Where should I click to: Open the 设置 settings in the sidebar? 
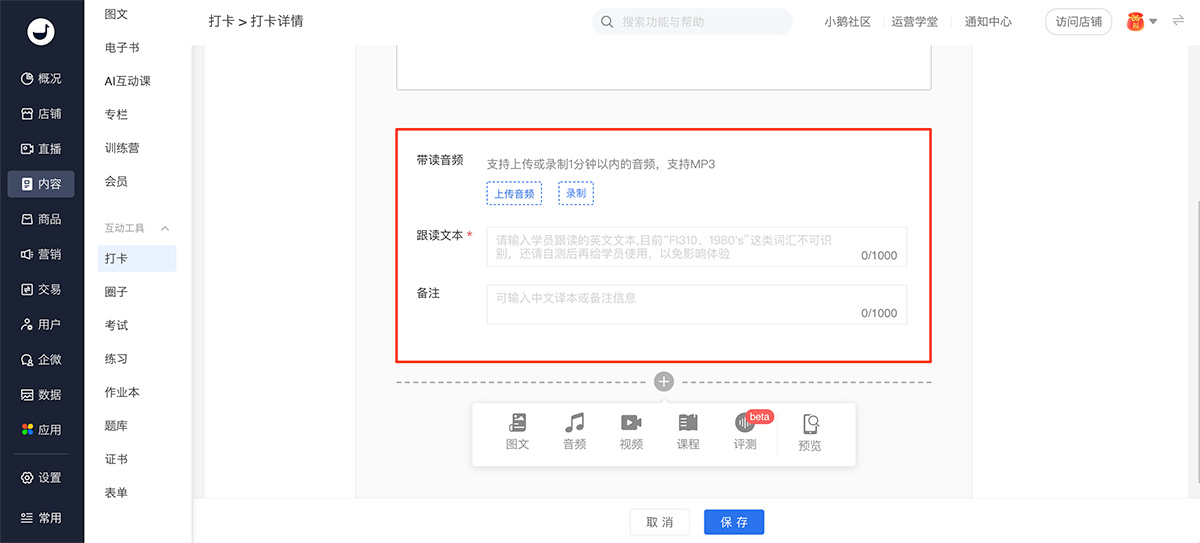pyautogui.click(x=42, y=478)
